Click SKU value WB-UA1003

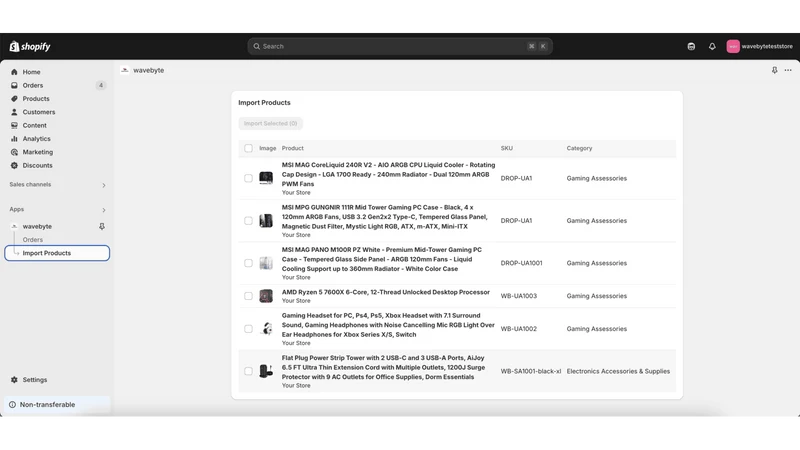519,296
